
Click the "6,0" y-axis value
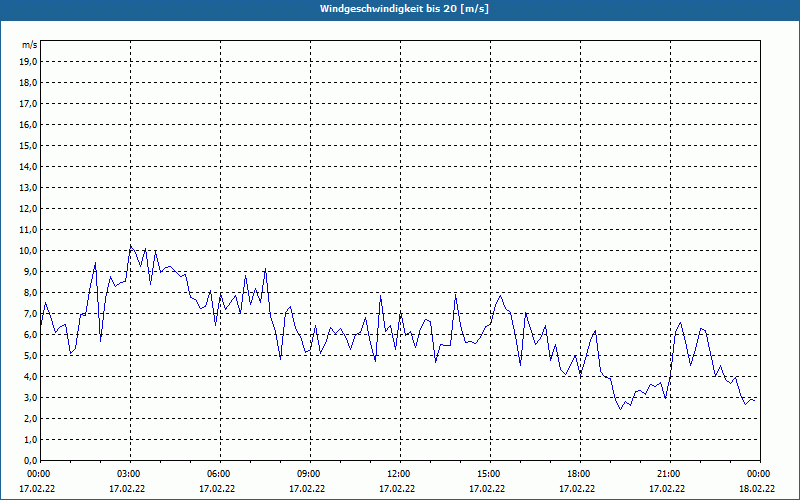pos(30,335)
